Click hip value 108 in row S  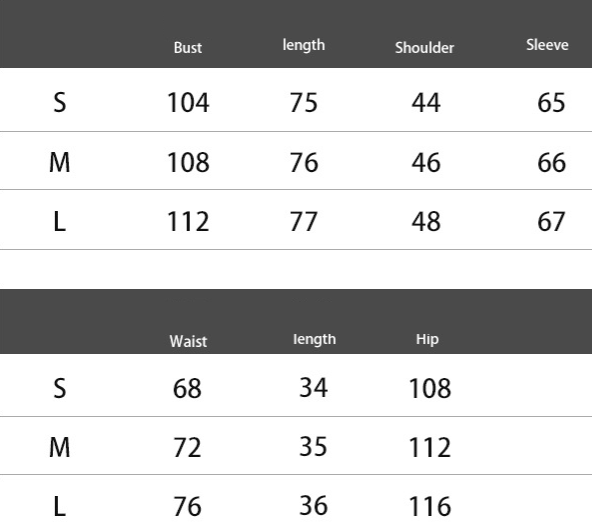pyautogui.click(x=430, y=388)
